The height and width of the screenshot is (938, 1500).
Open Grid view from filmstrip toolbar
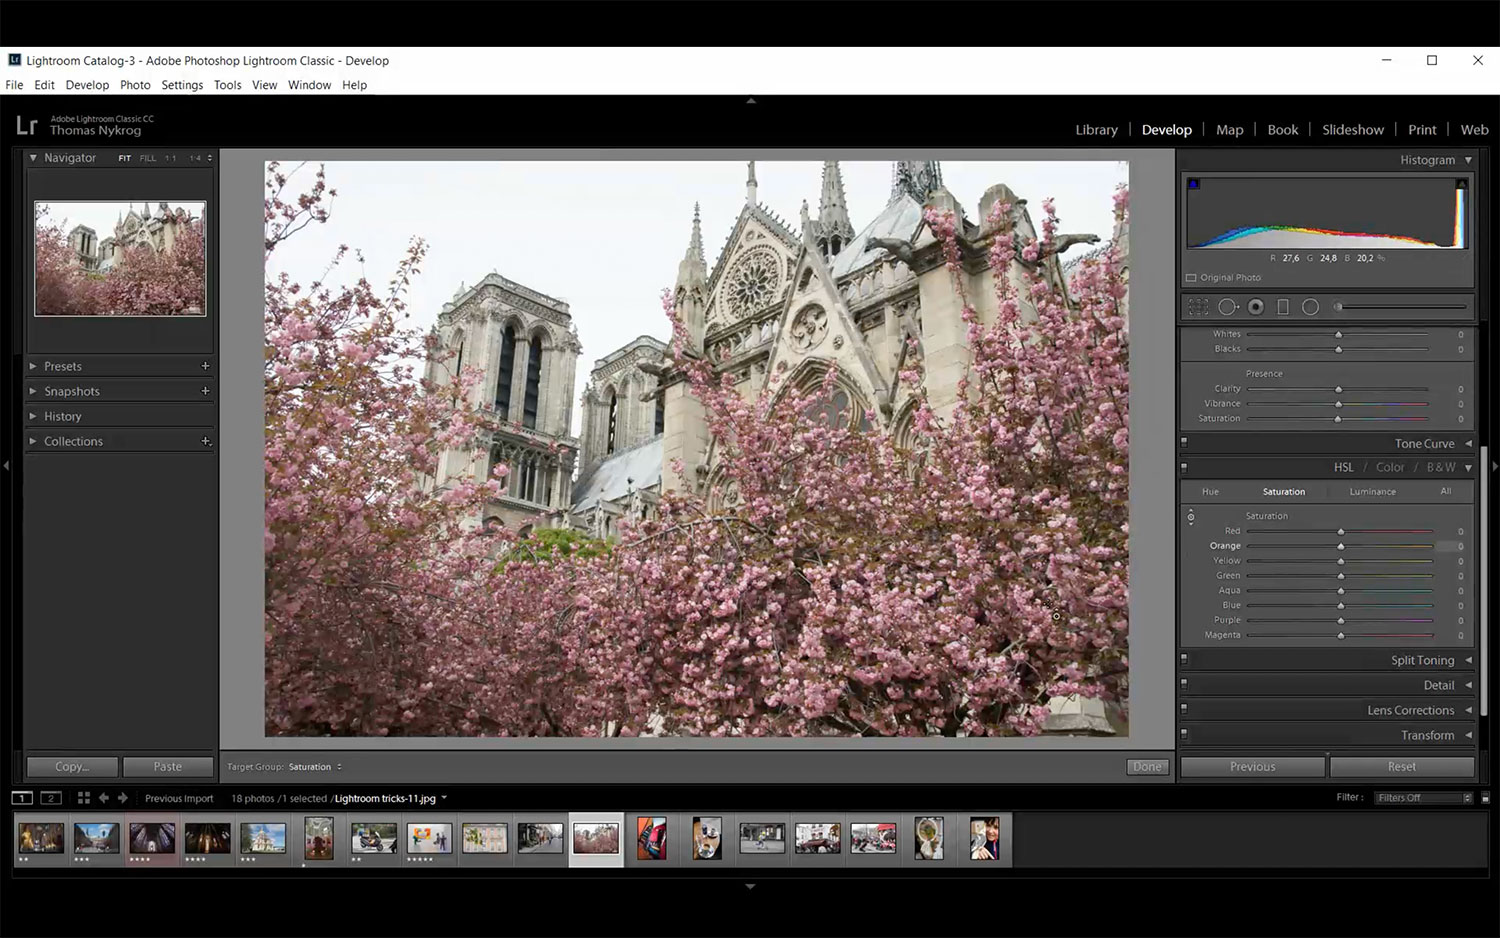pos(84,798)
